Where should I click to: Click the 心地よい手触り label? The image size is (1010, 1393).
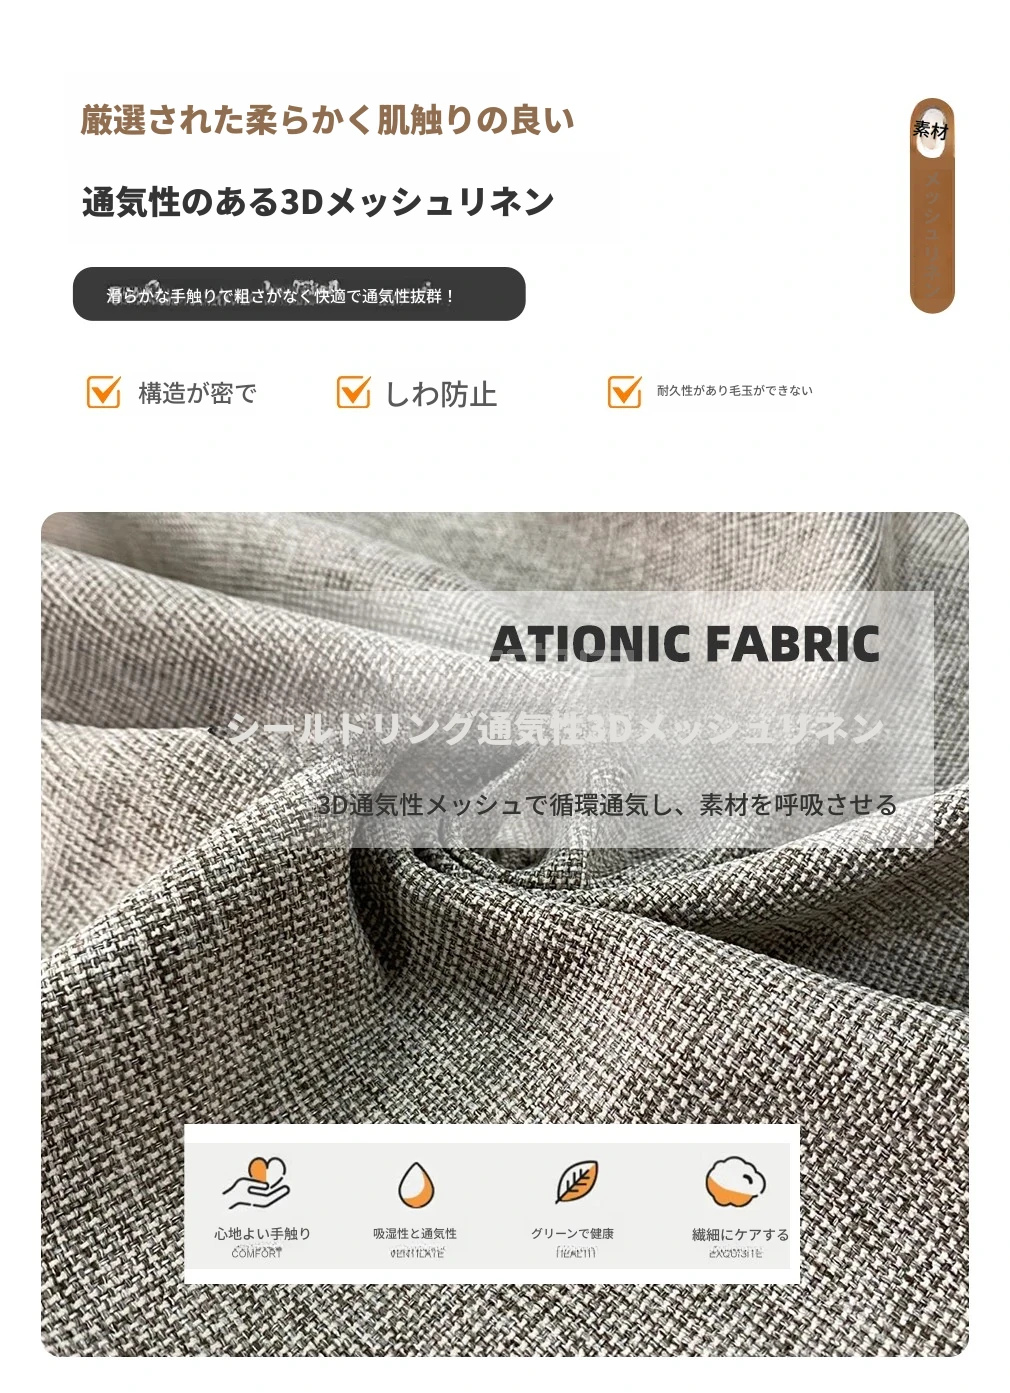(x=262, y=1233)
